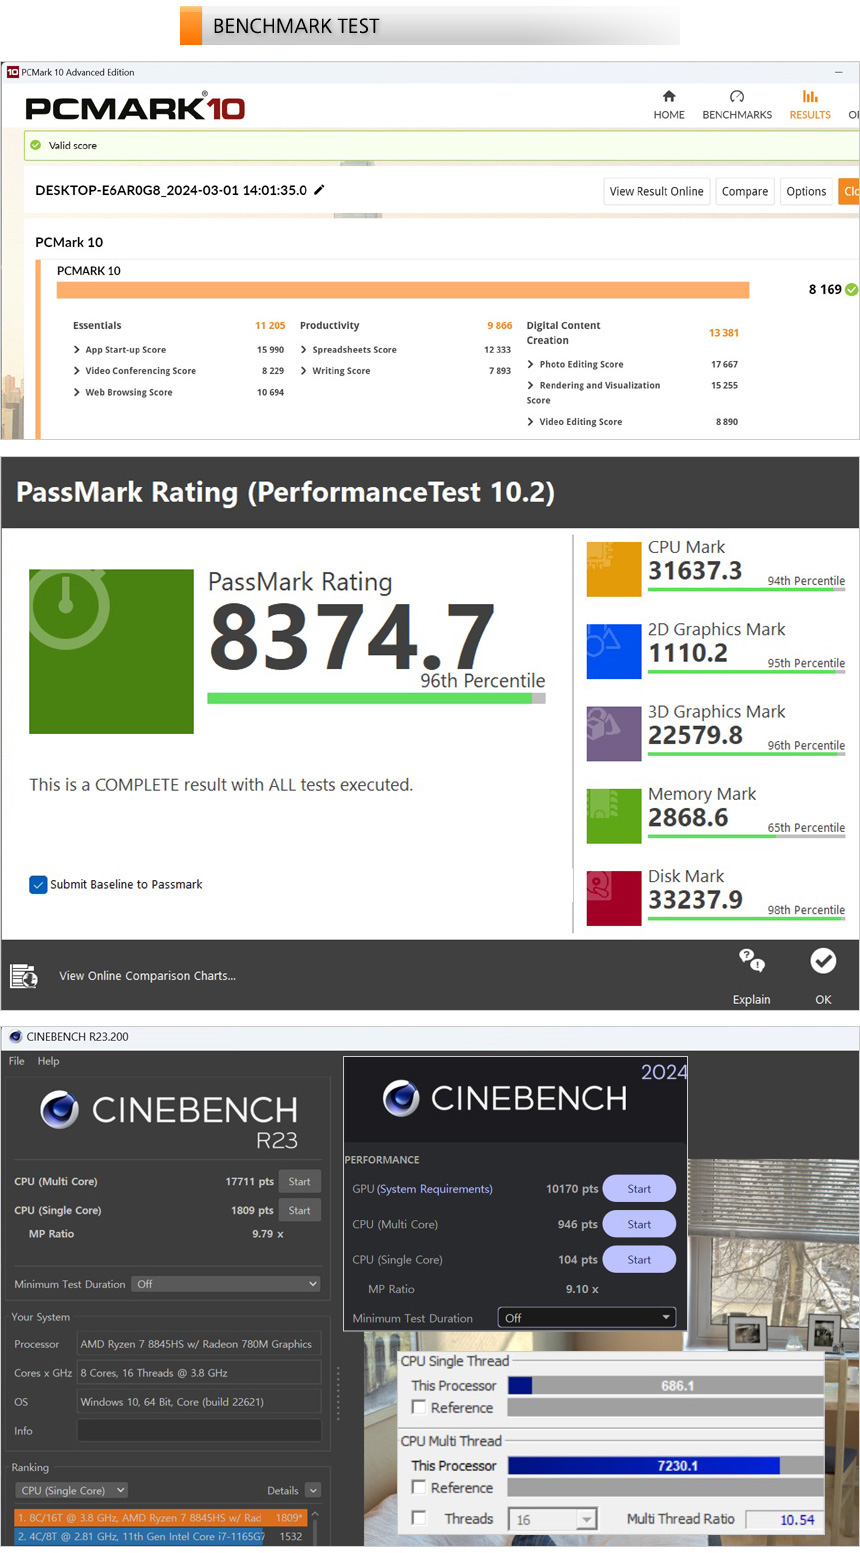This screenshot has width=860, height=1553.
Task: Click the Cinebench R23 sphere logo
Action: [x=60, y=1110]
